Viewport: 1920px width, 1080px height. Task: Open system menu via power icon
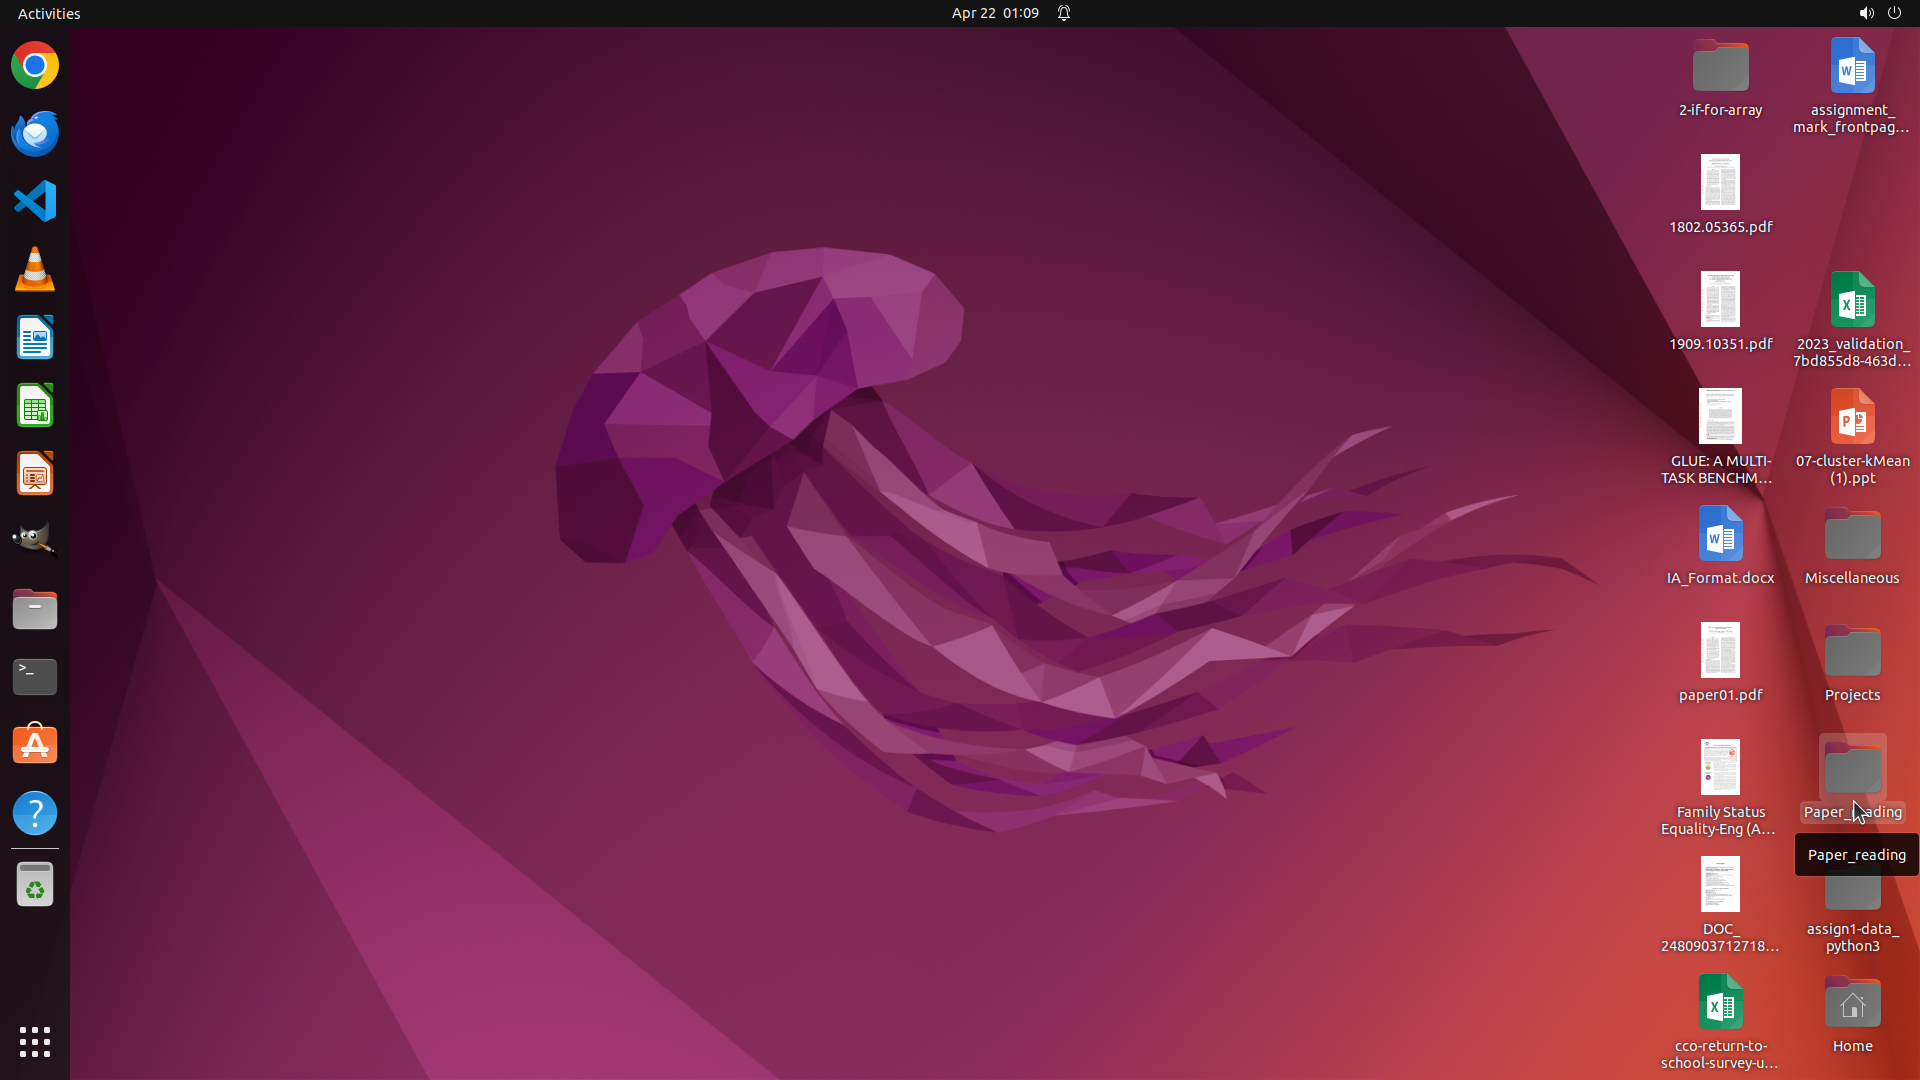tap(1894, 13)
